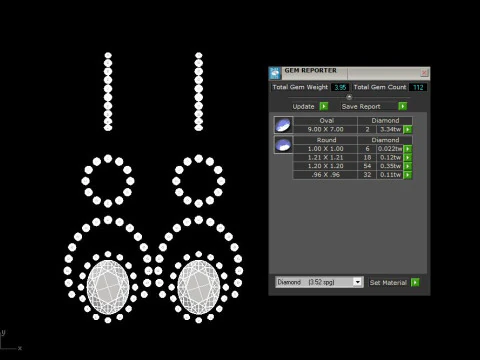Click green arrow for 1.00 X 1.00 row
480x360 pixels.
[x=408, y=149]
